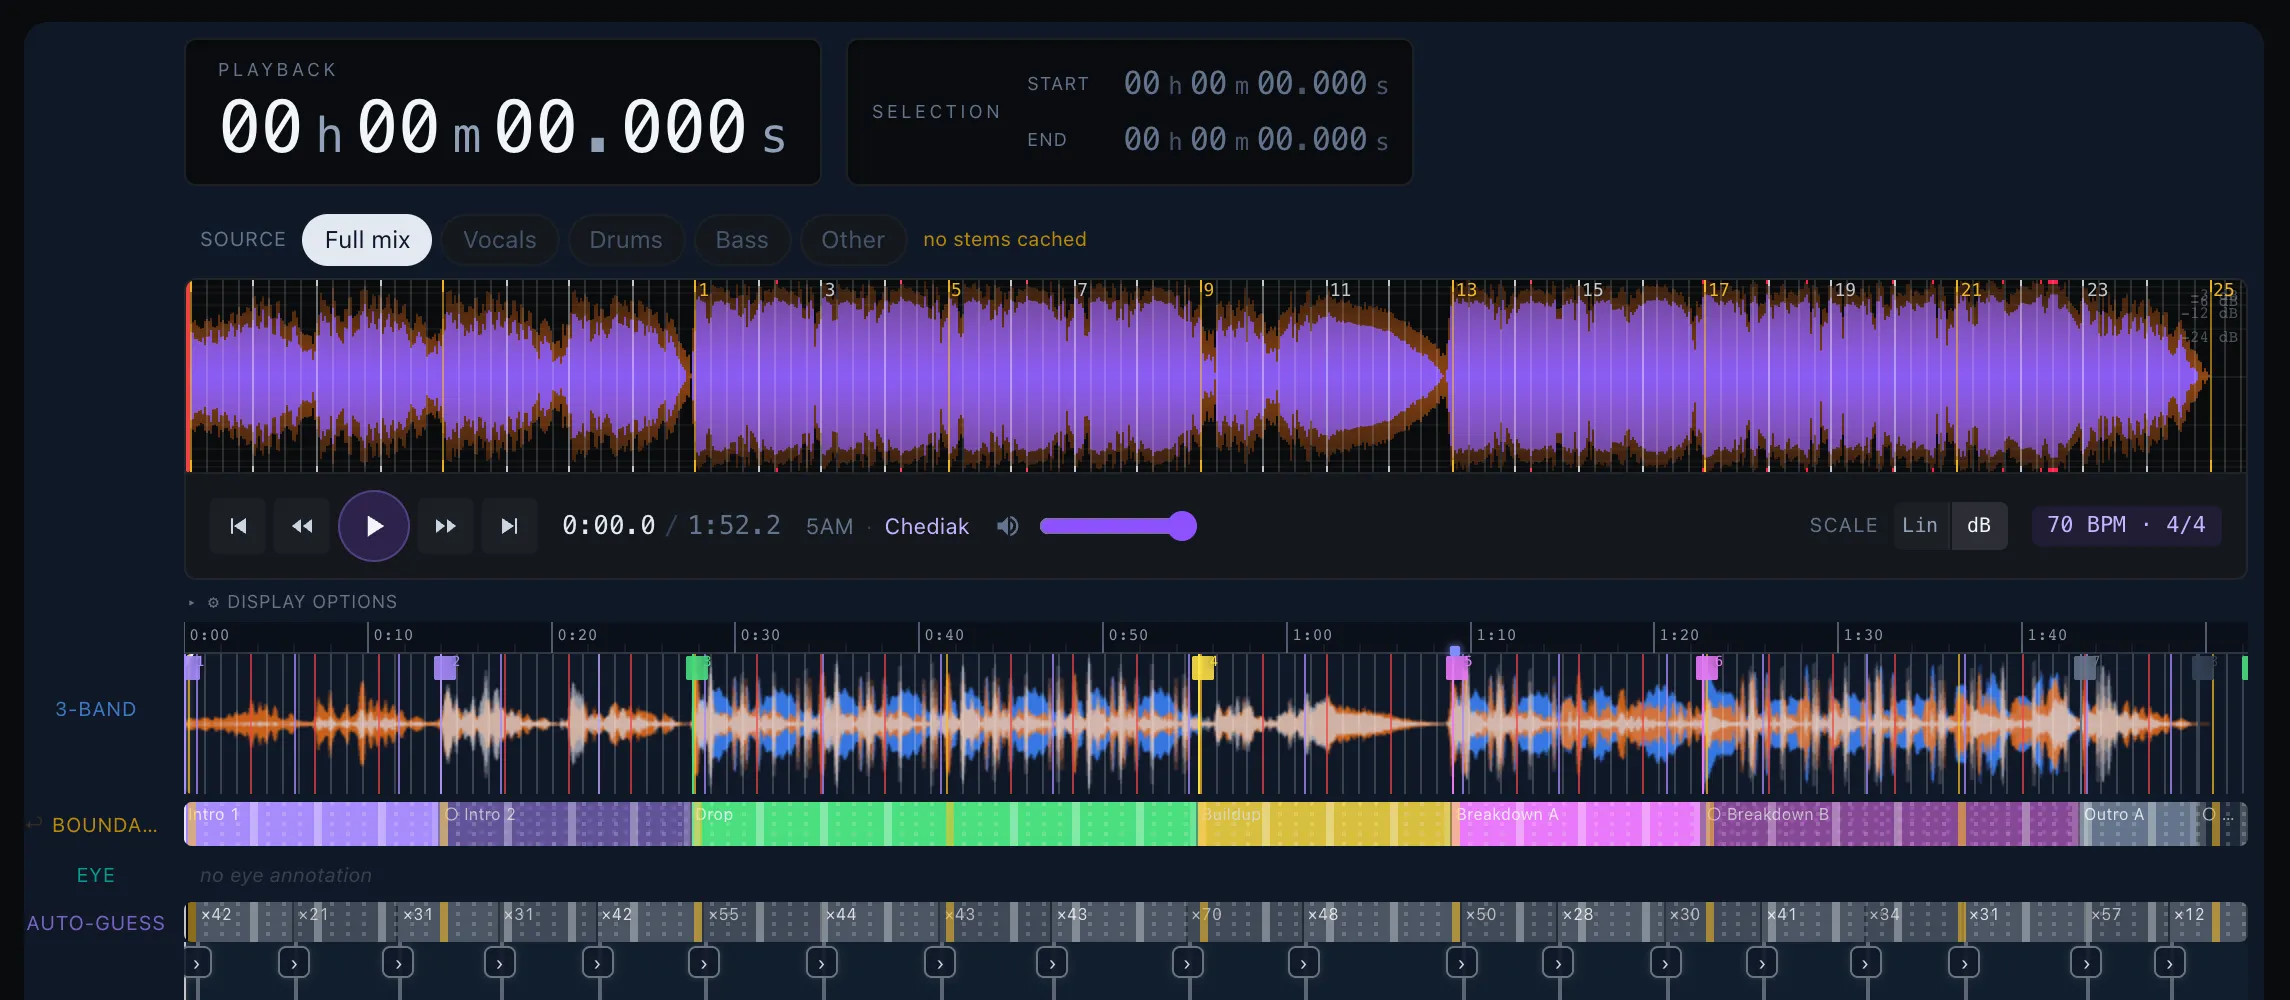Screen dimensions: 2290x1000
Task: Select the ×44 auto-guess segment
Action: coord(883,921)
